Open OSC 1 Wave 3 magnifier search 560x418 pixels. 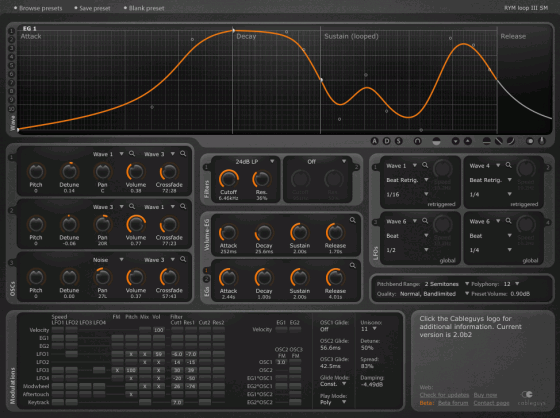click(183, 154)
